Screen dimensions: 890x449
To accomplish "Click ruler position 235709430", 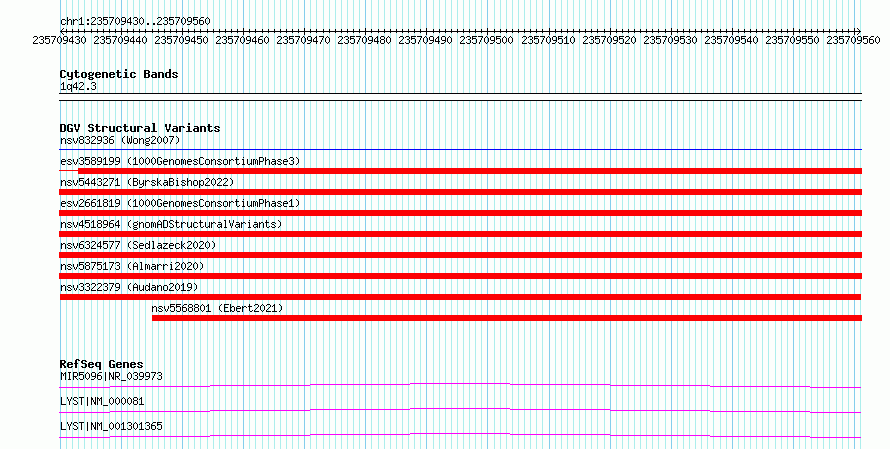I will point(60,40).
